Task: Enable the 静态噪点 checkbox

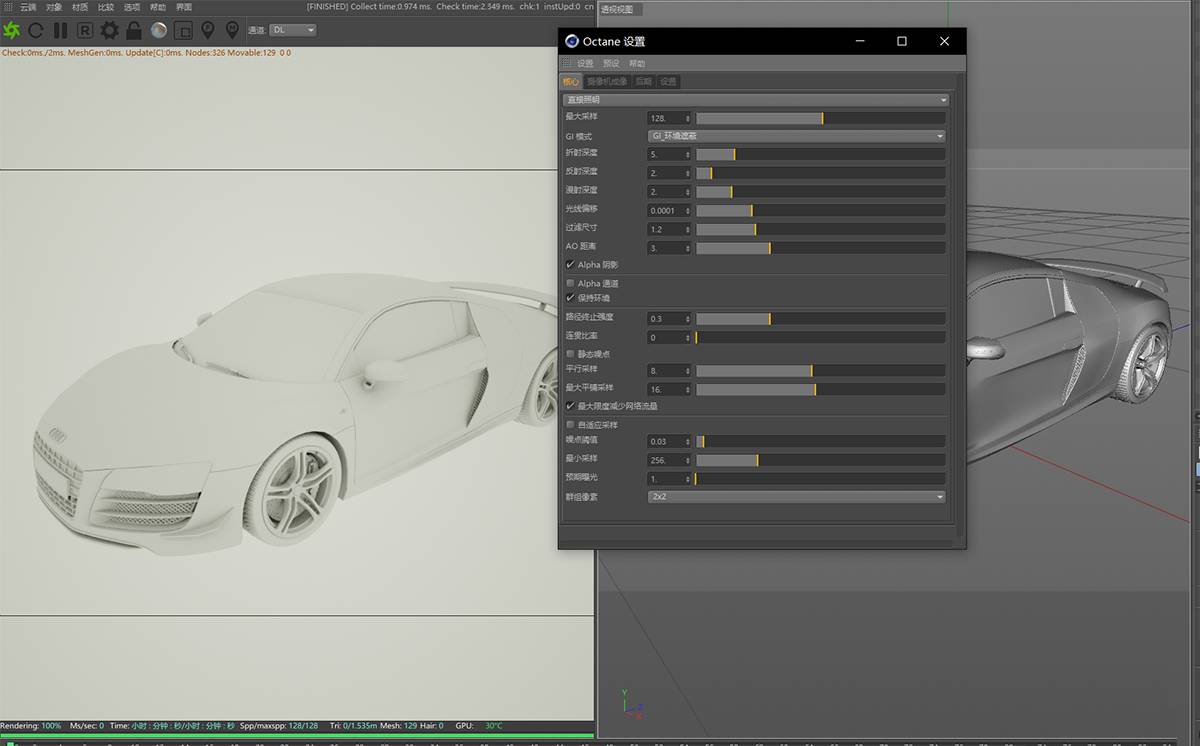Action: pyautogui.click(x=570, y=353)
